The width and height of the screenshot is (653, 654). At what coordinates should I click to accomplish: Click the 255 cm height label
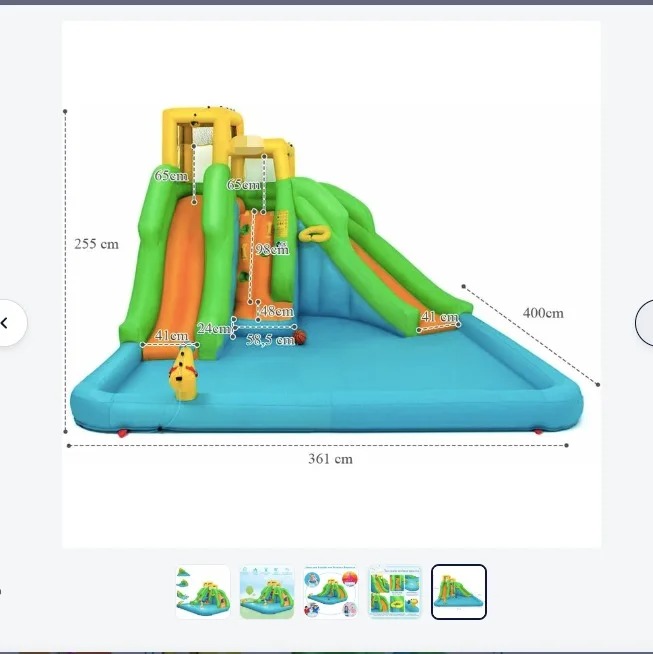96,244
